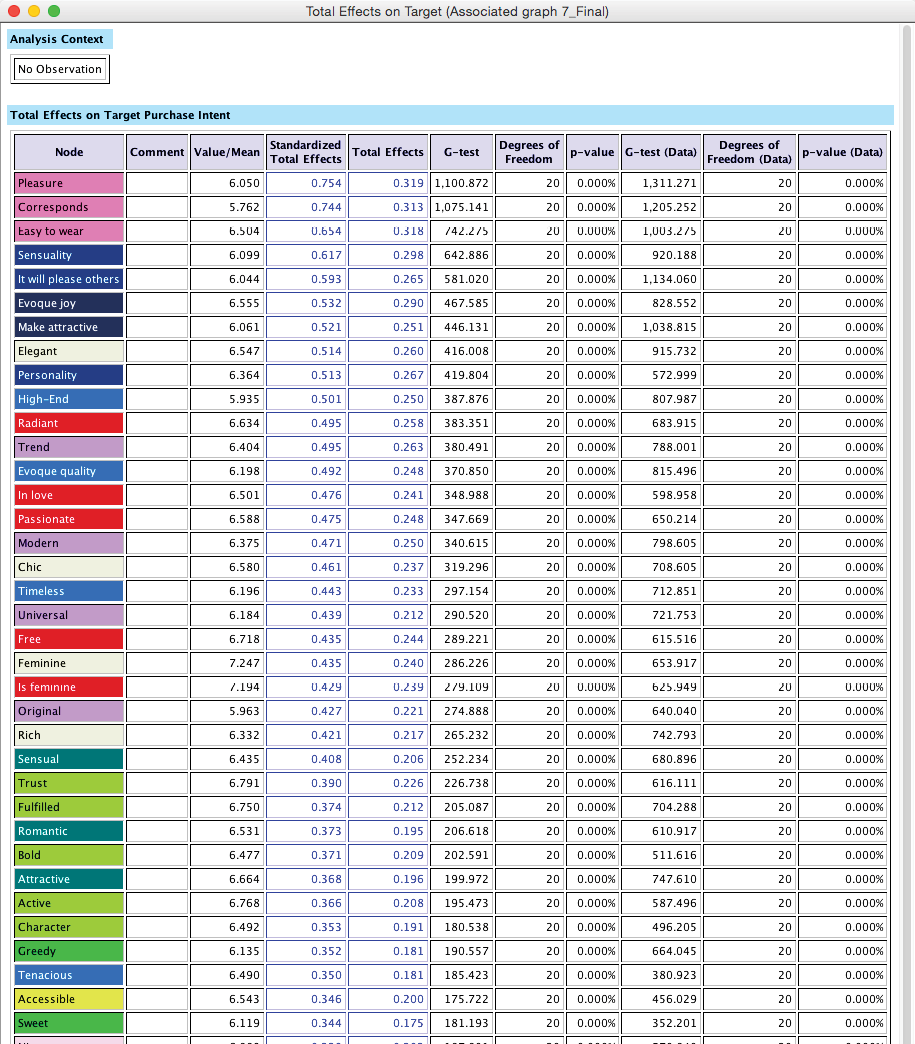Select the Is feminine node cell
The width and height of the screenshot is (915, 1044).
(x=69, y=686)
